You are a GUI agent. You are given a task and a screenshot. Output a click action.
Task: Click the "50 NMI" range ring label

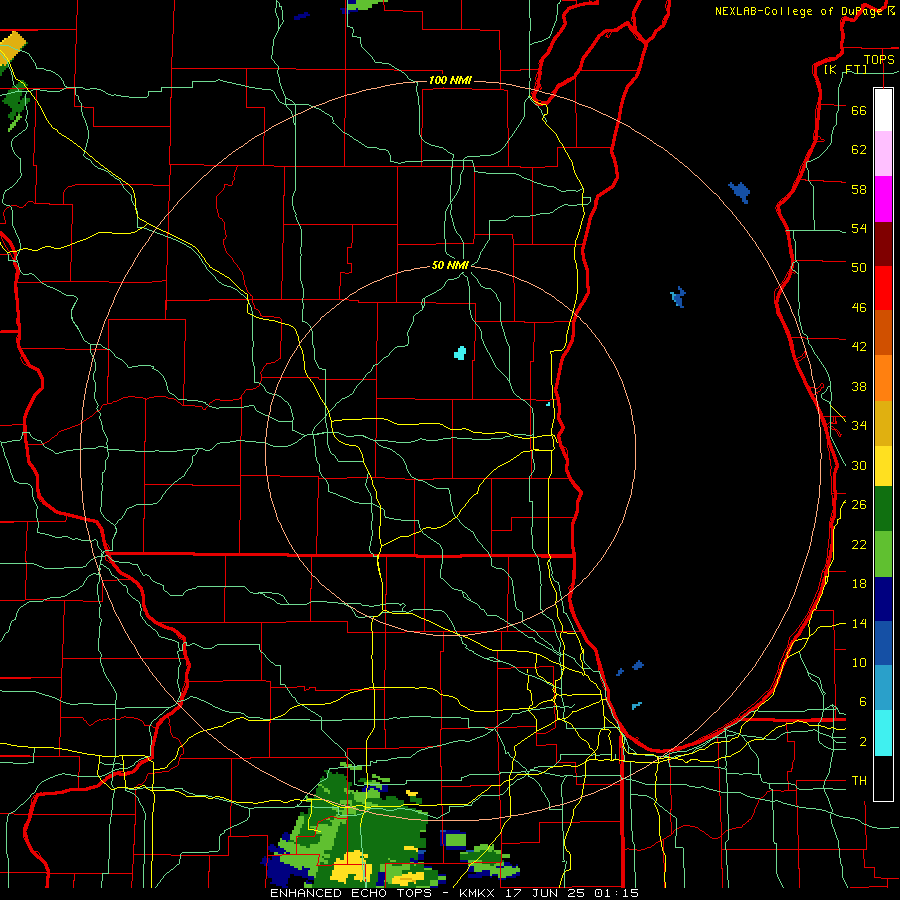pyautogui.click(x=451, y=265)
